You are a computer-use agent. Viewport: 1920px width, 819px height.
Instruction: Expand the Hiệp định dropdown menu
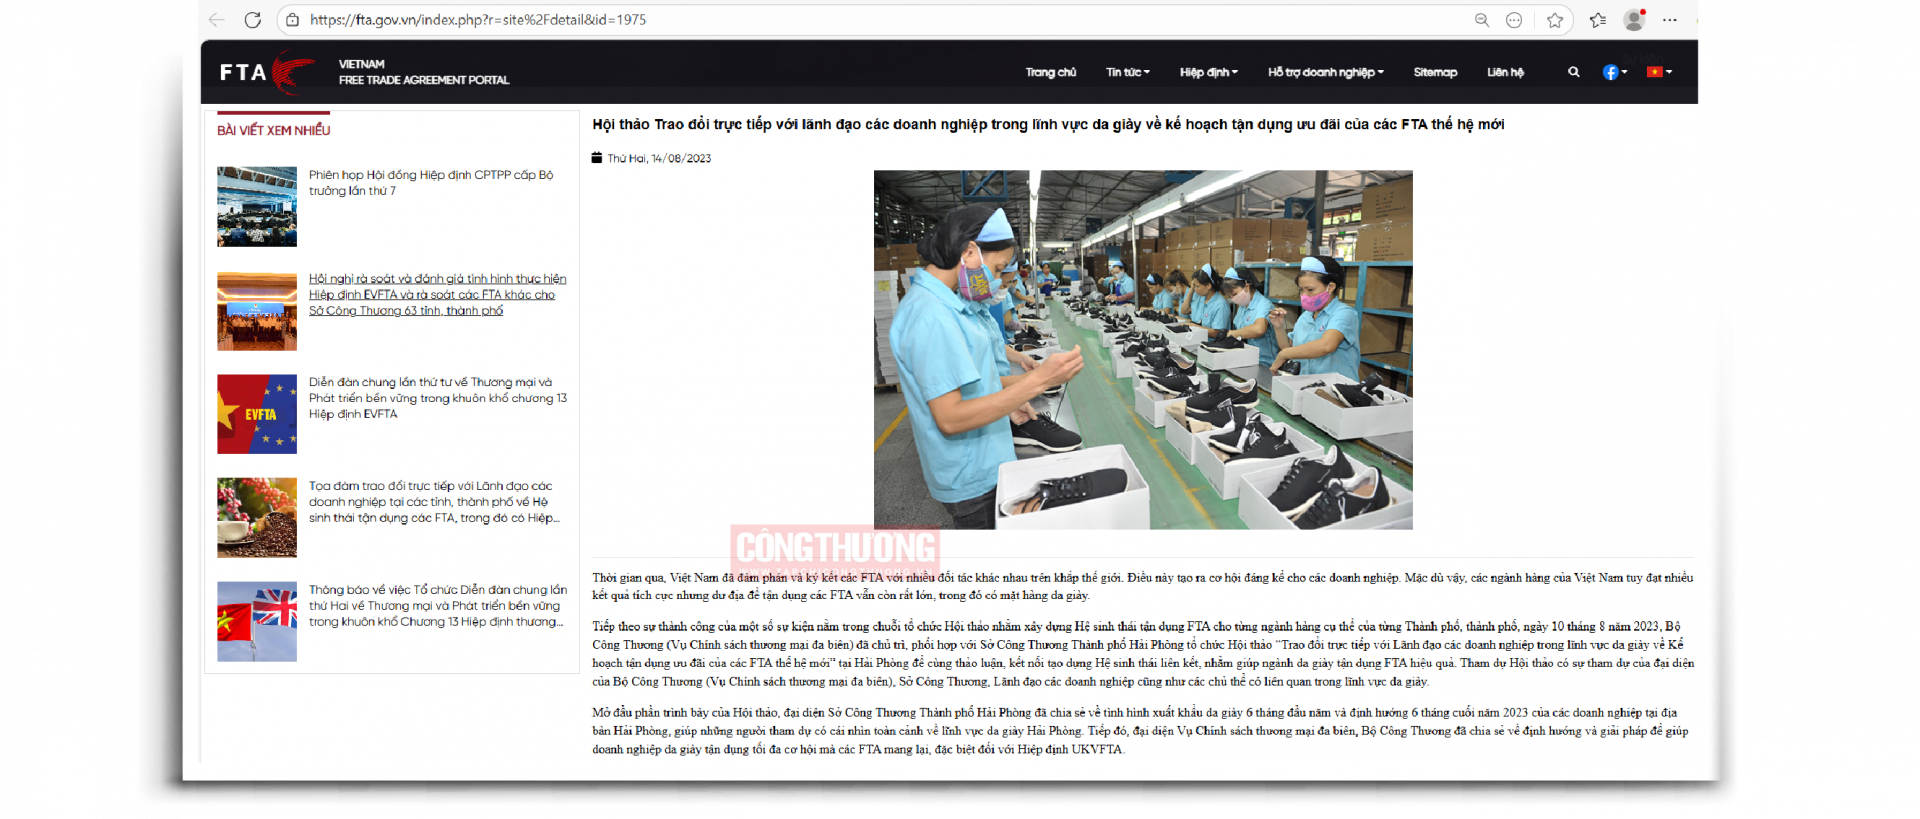point(1208,72)
